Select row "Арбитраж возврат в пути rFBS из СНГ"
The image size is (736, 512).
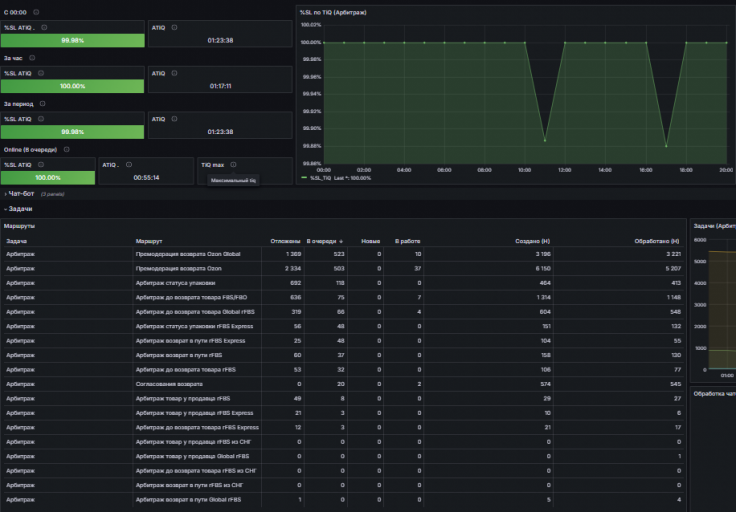pyautogui.click(x=343, y=485)
